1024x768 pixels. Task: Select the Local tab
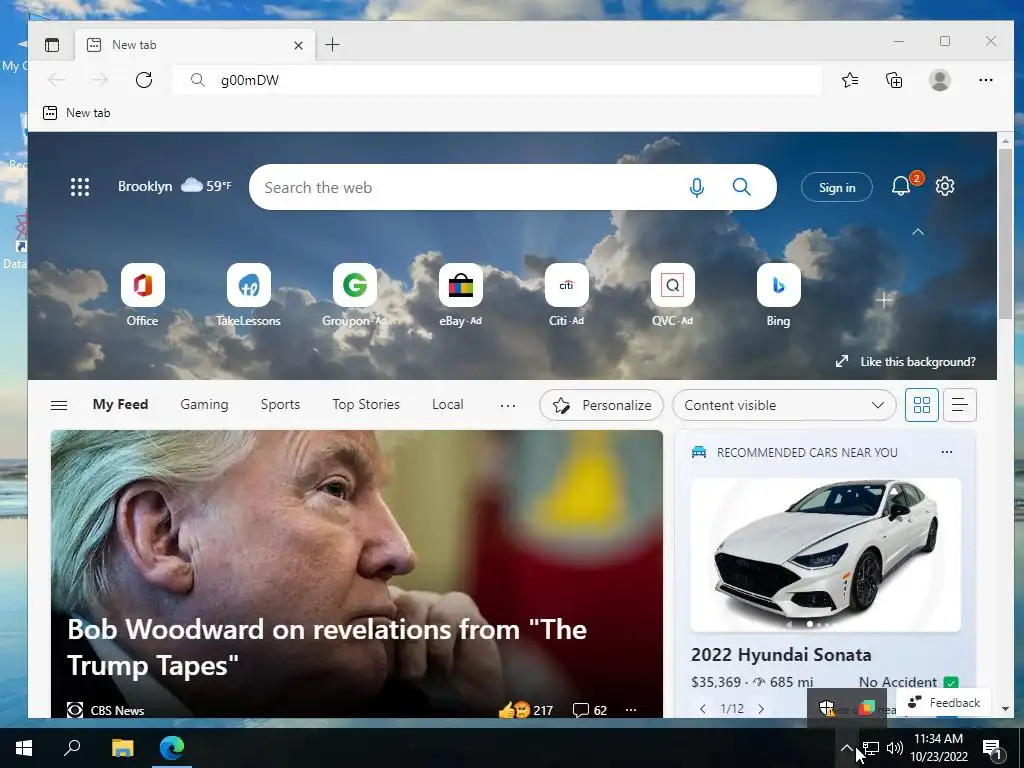point(447,404)
